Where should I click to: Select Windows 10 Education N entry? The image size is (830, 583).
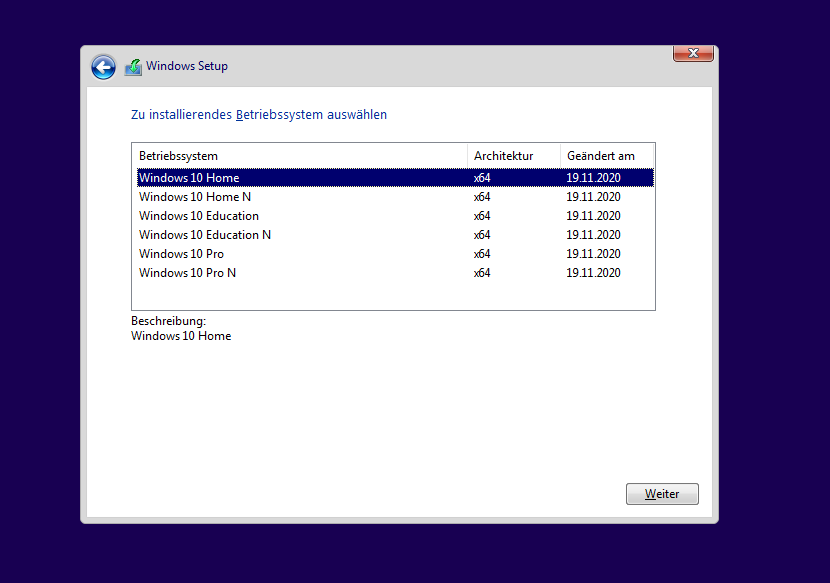[395, 235]
